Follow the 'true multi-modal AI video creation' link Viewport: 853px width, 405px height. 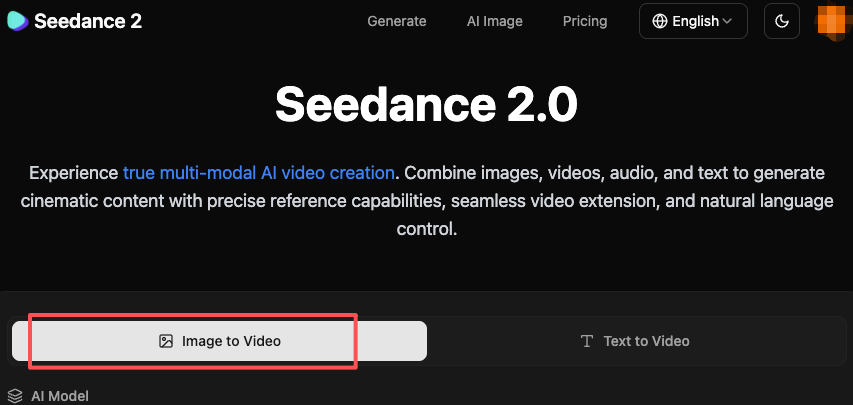pos(260,171)
